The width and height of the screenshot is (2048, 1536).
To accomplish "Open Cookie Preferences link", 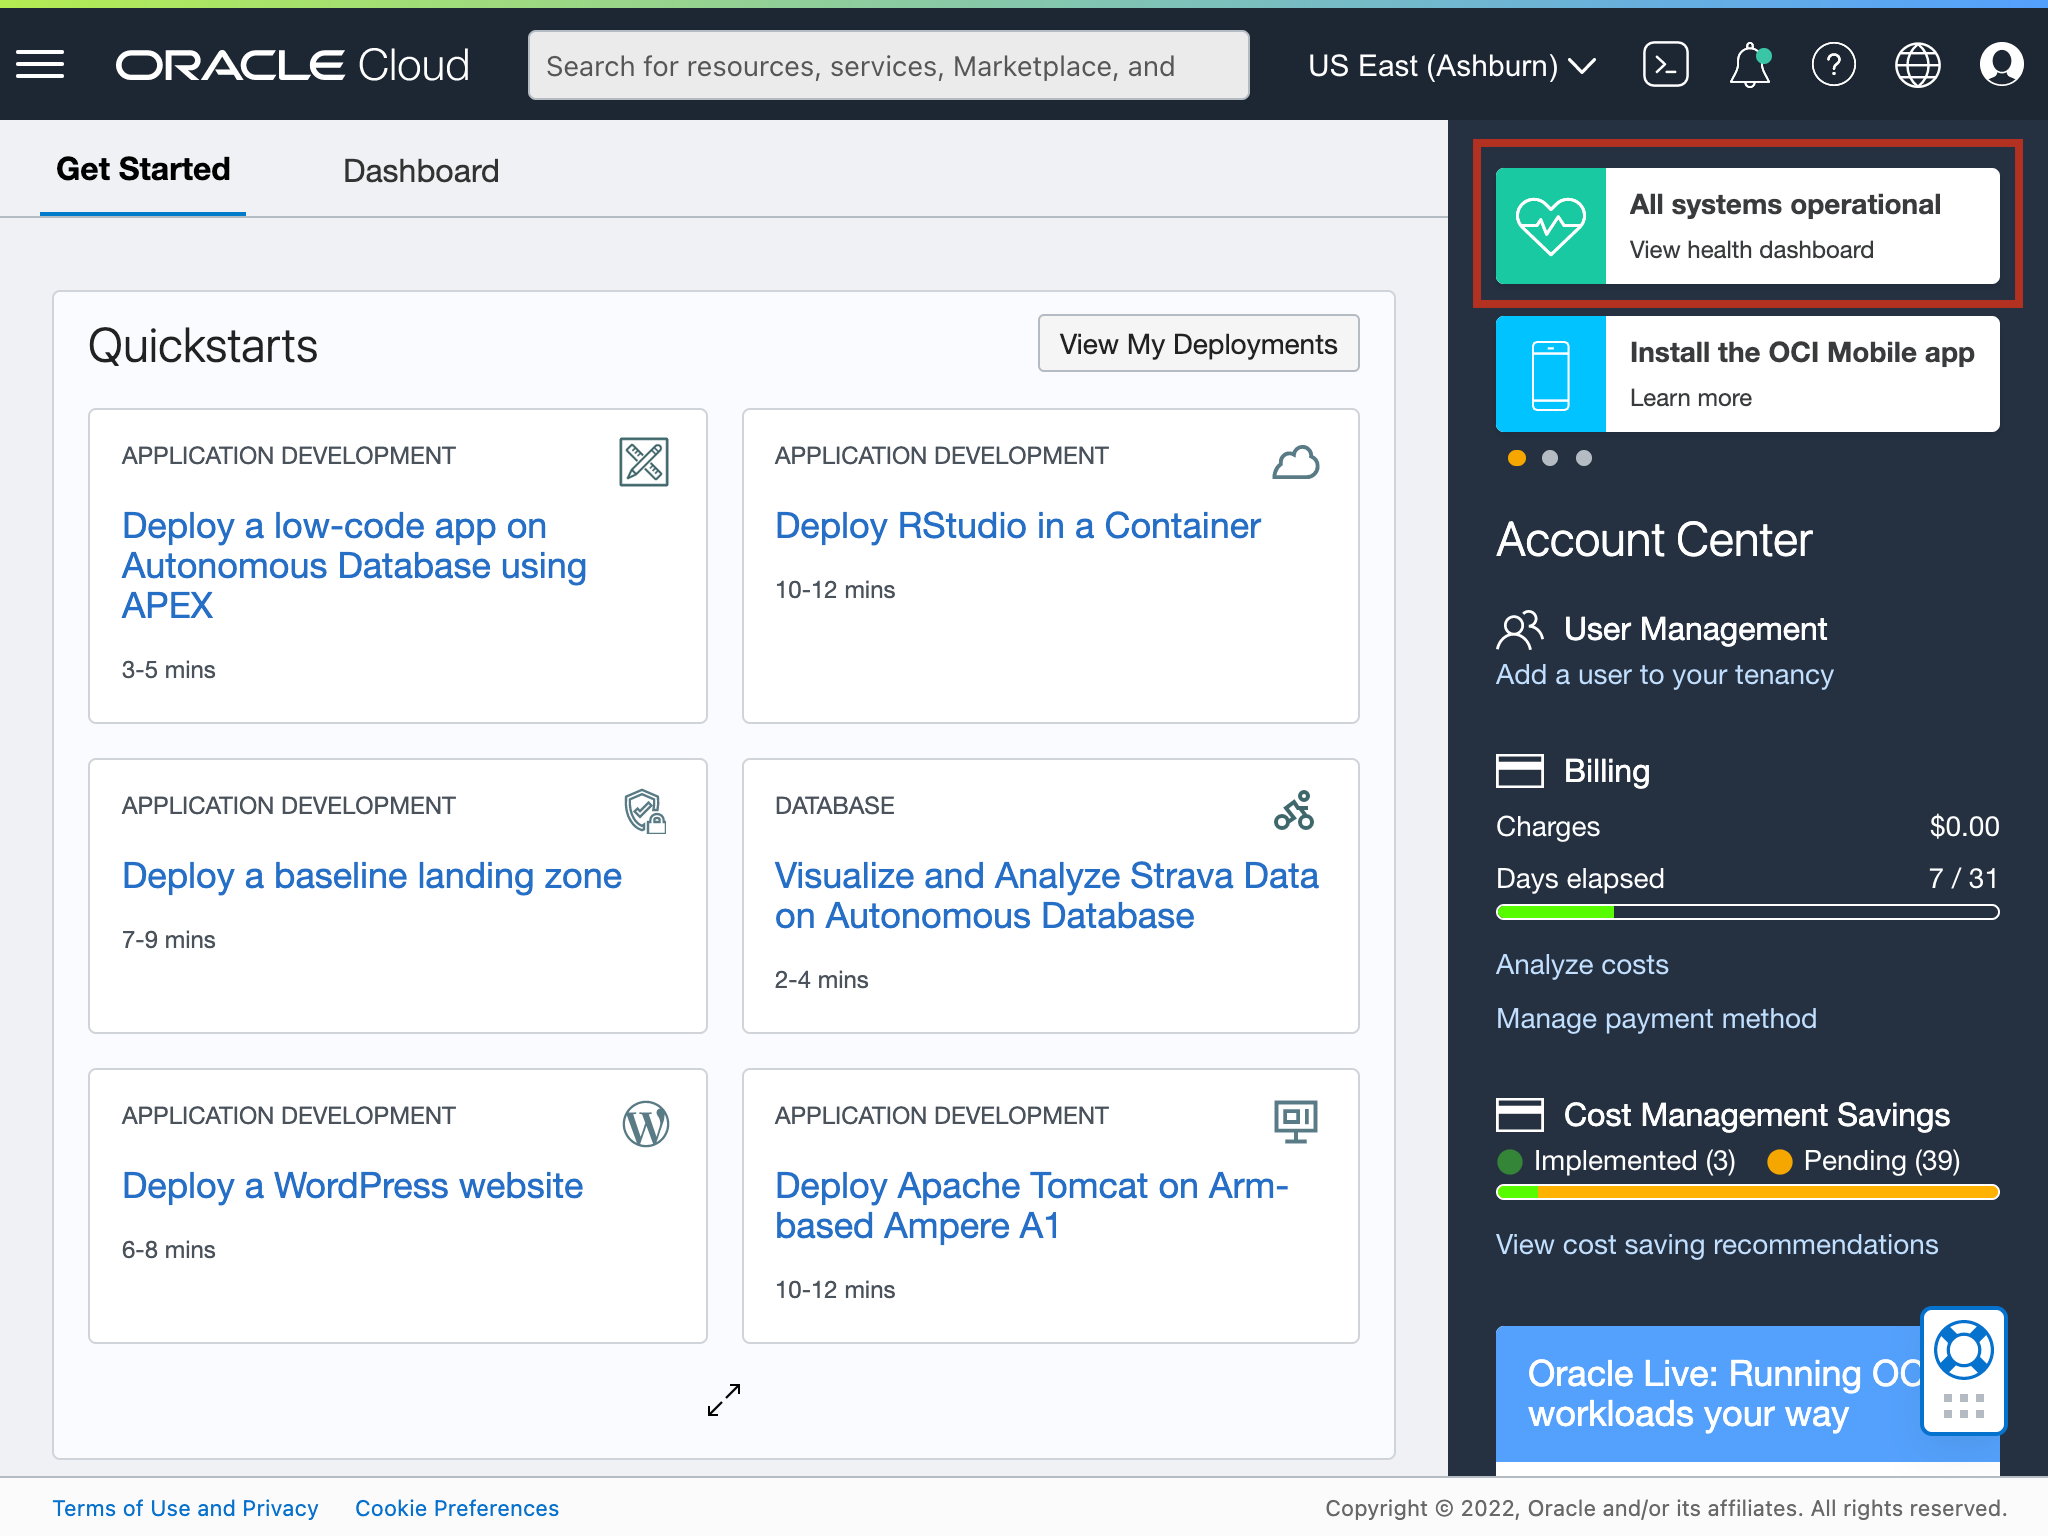I will [456, 1508].
